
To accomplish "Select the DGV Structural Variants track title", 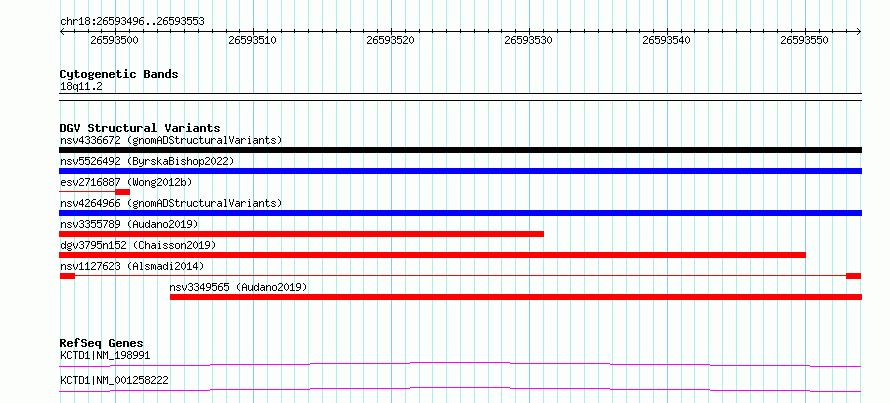I will point(140,128).
